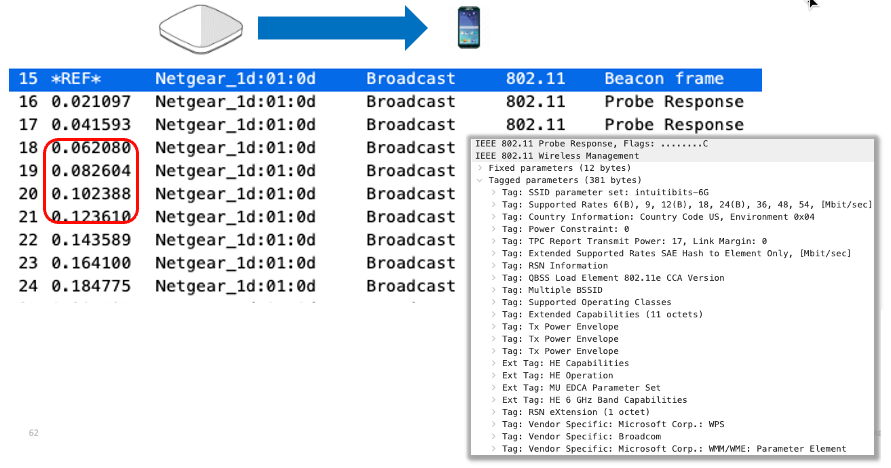Image resolution: width=891 pixels, height=468 pixels.
Task: Expand the Multiple BSSID tag
Action: click(x=494, y=290)
